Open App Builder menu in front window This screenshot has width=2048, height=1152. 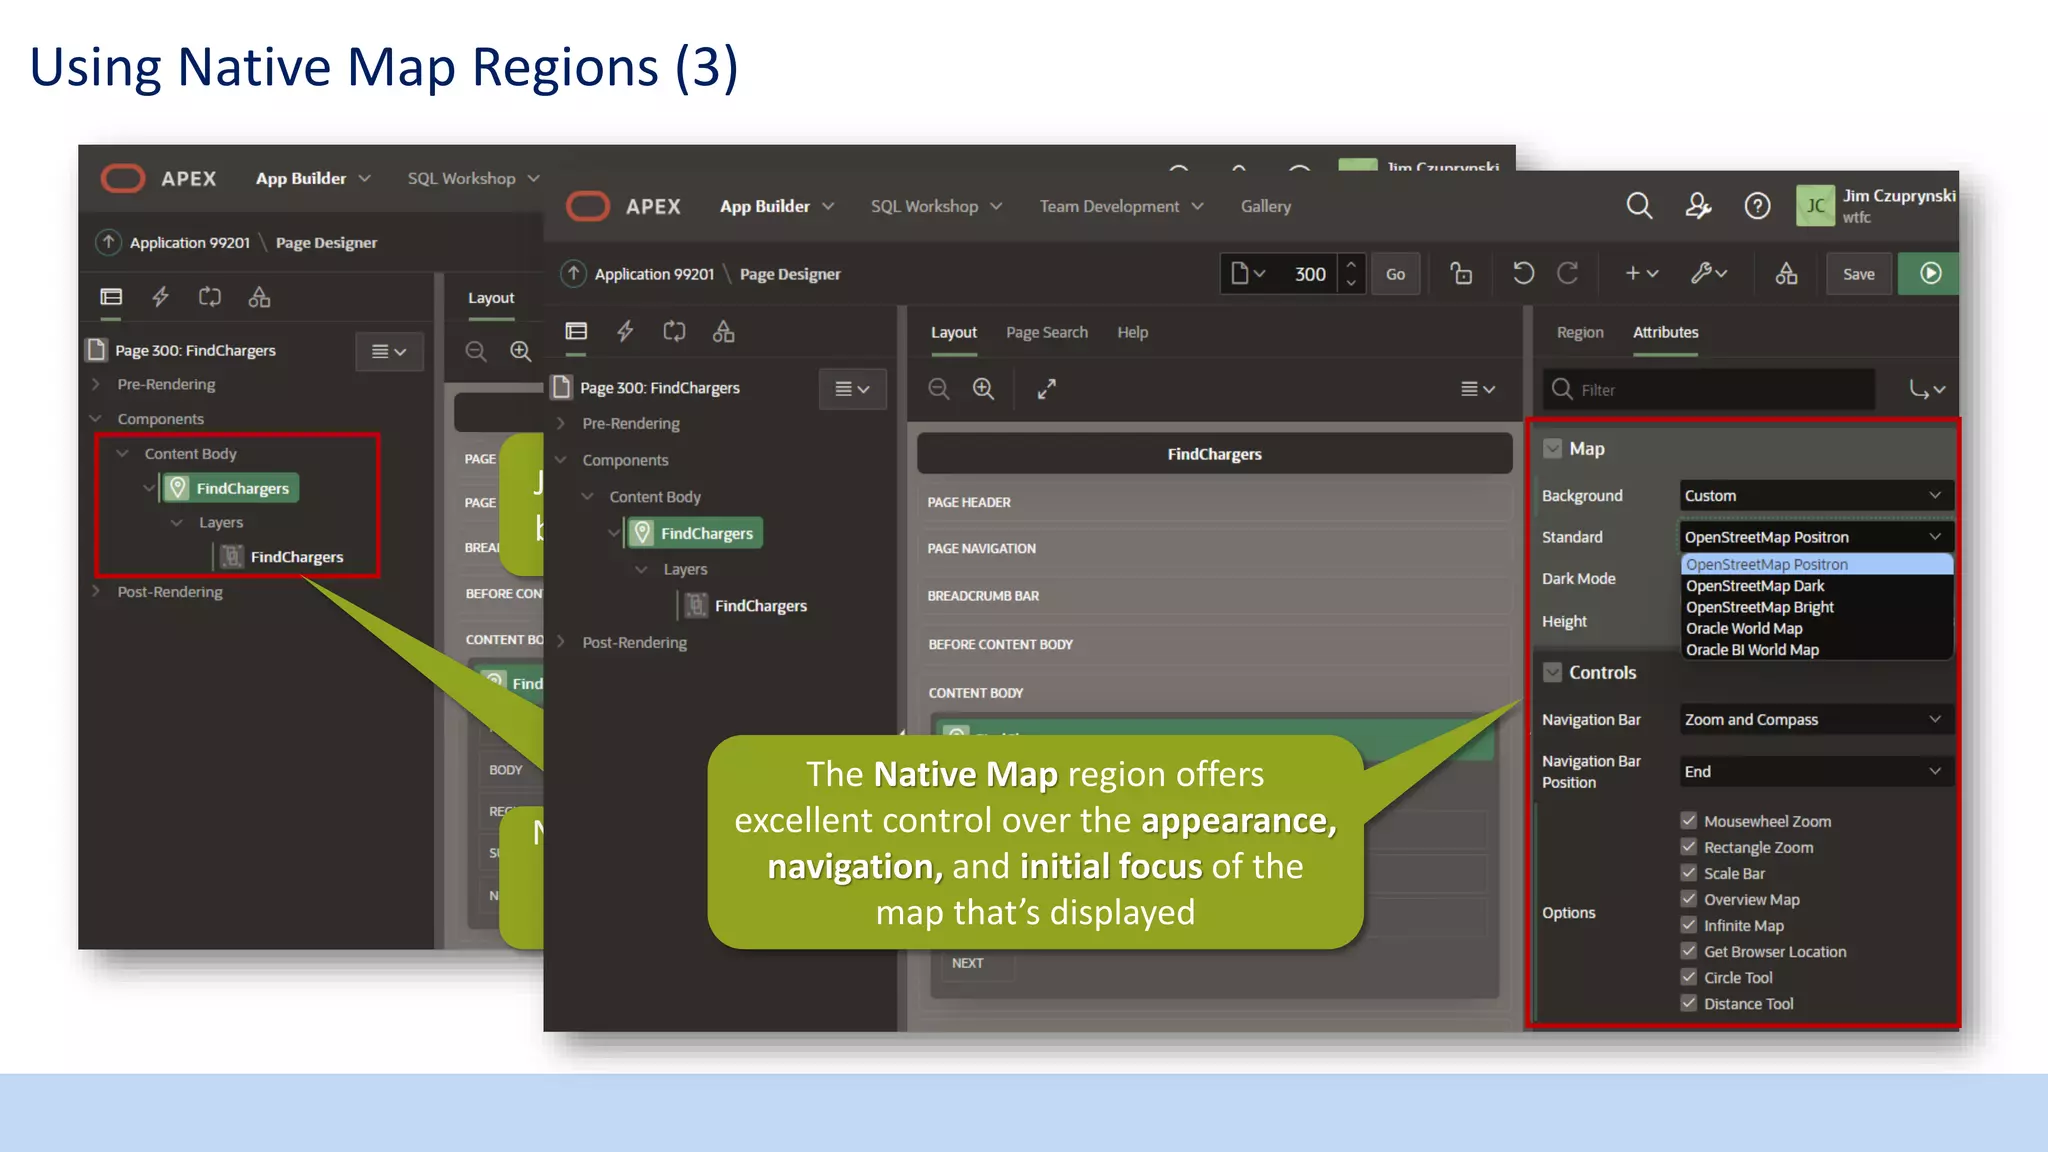pos(776,206)
